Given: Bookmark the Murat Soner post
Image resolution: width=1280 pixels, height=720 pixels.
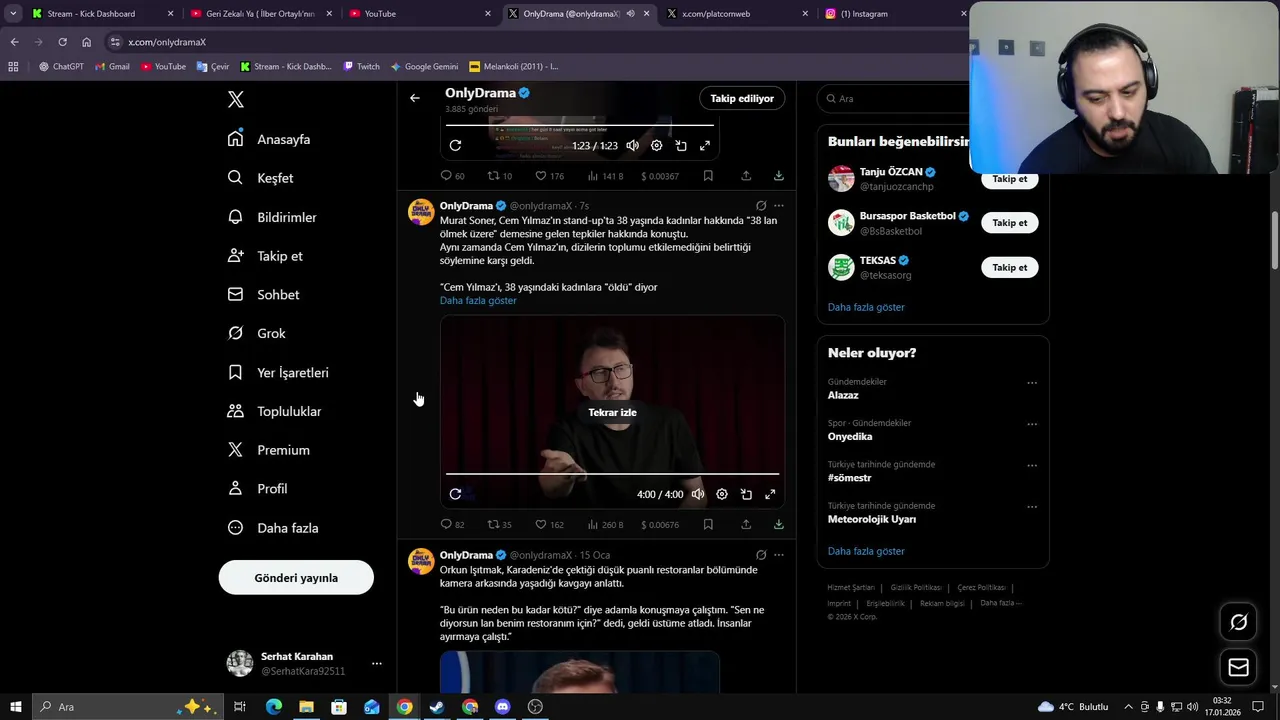Looking at the screenshot, I should point(708,524).
